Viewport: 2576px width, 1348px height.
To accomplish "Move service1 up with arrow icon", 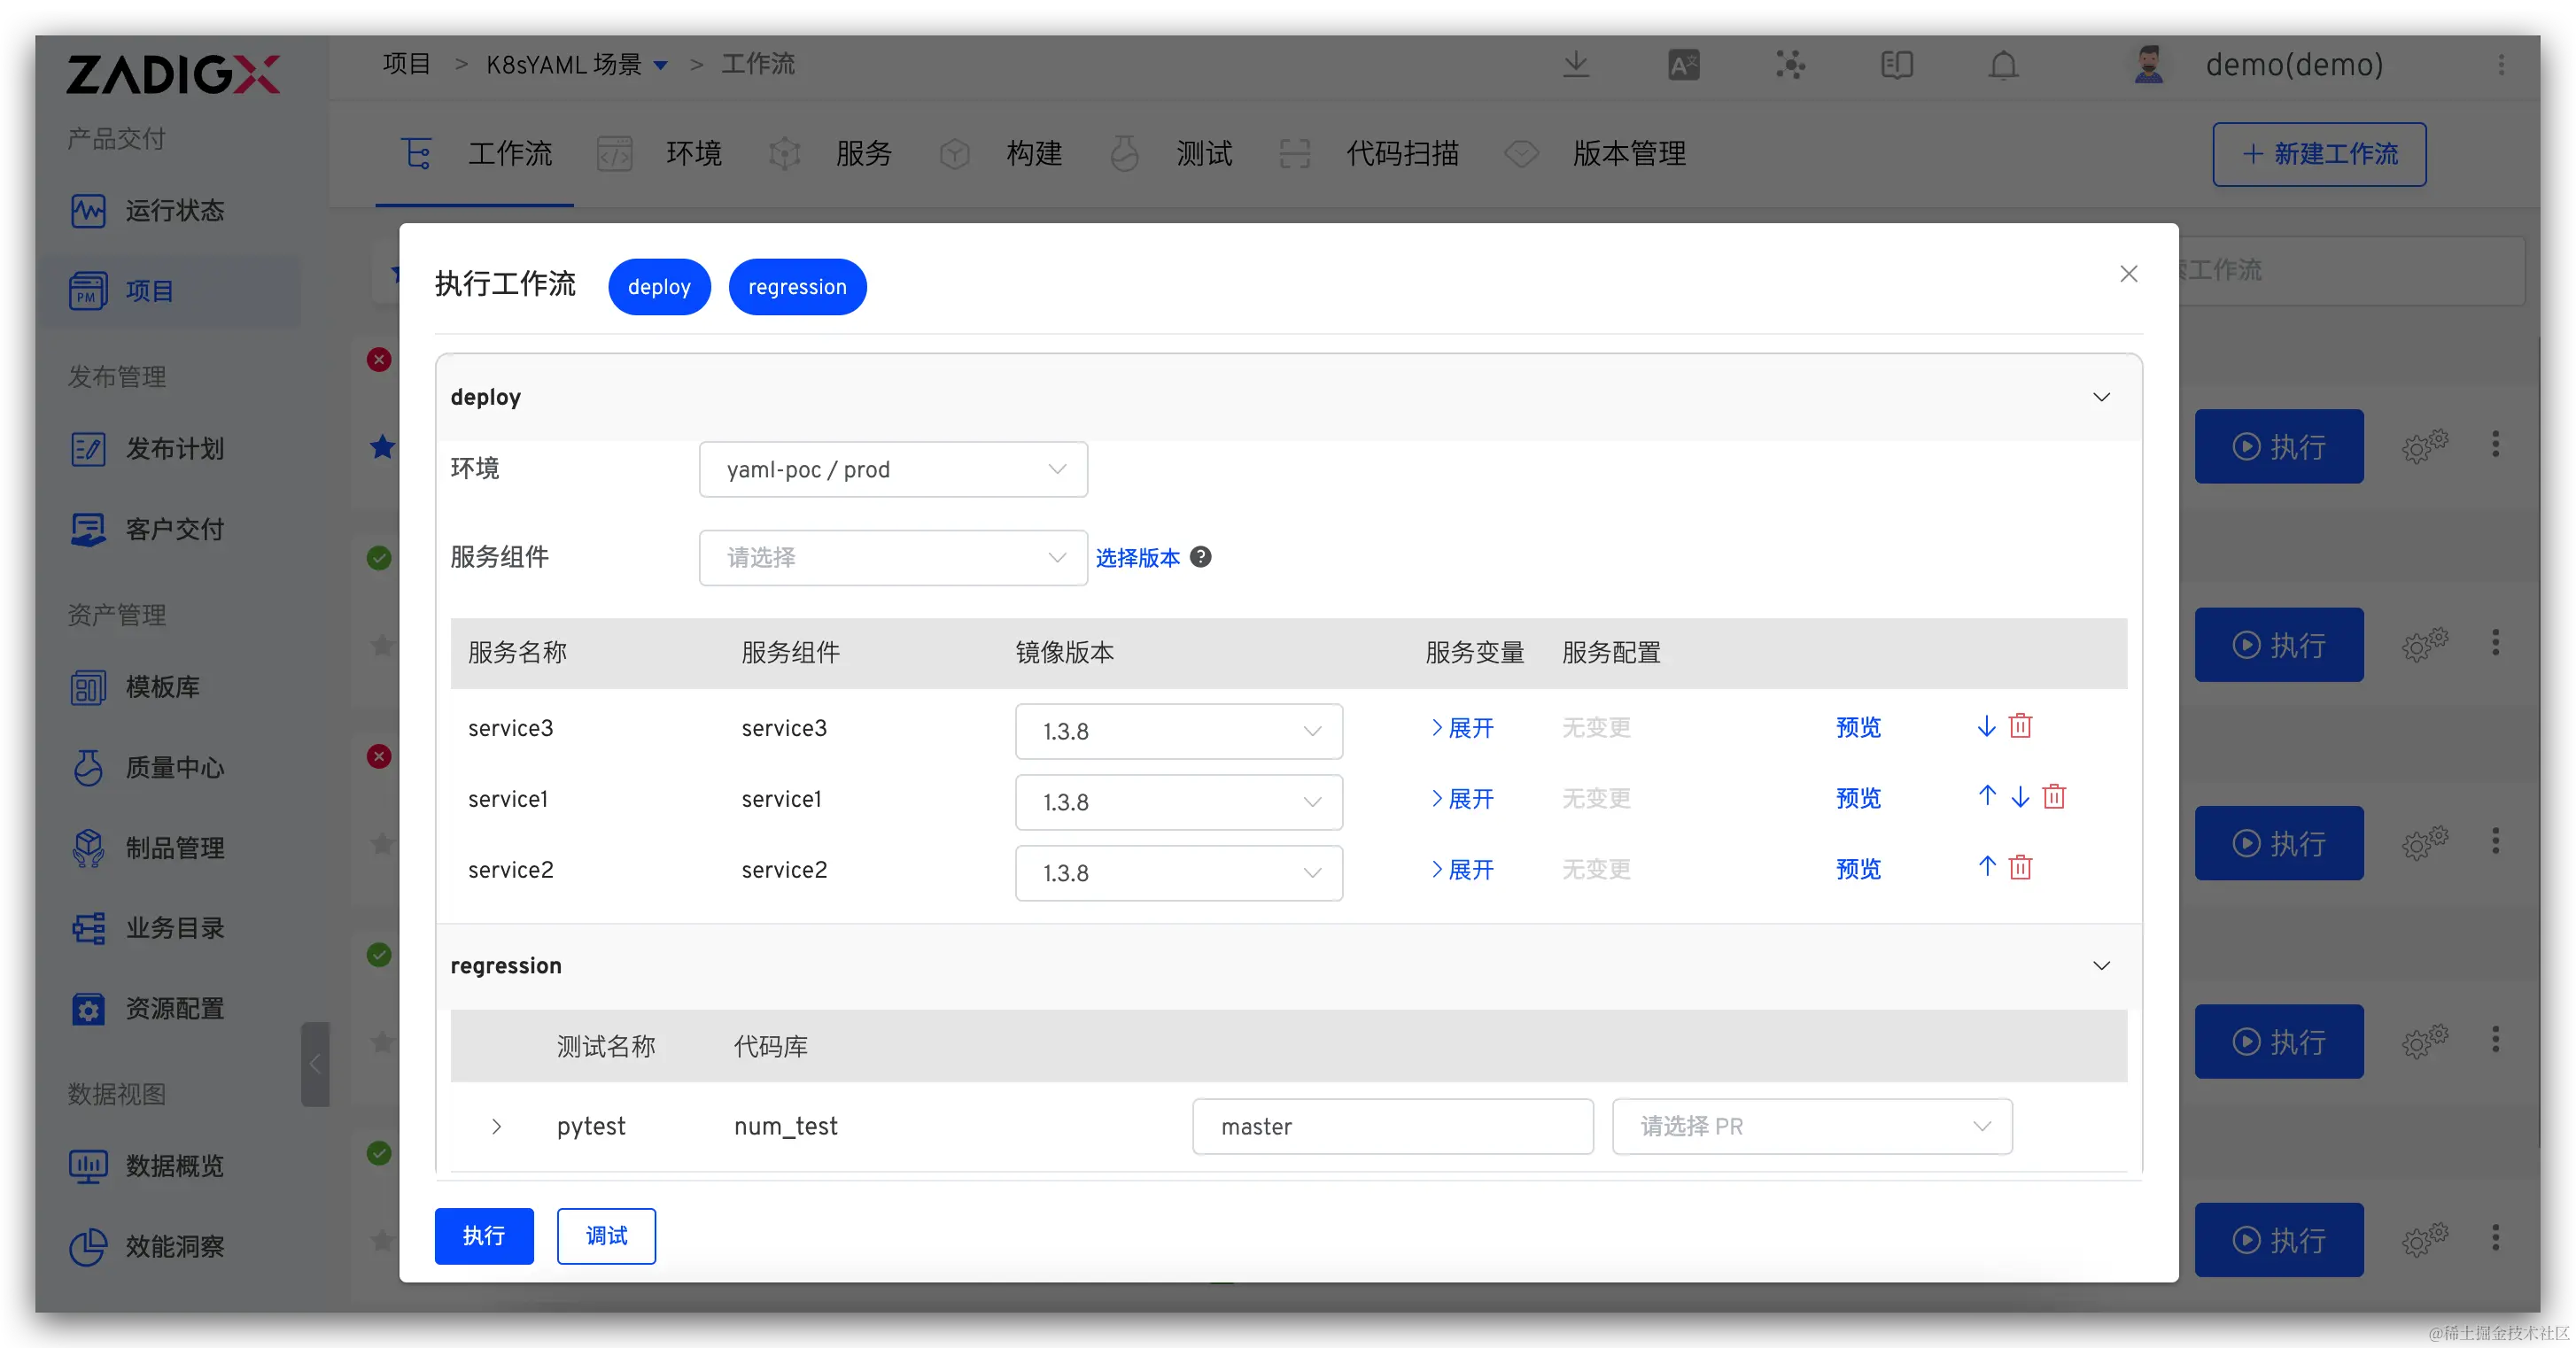I will click(x=1987, y=796).
